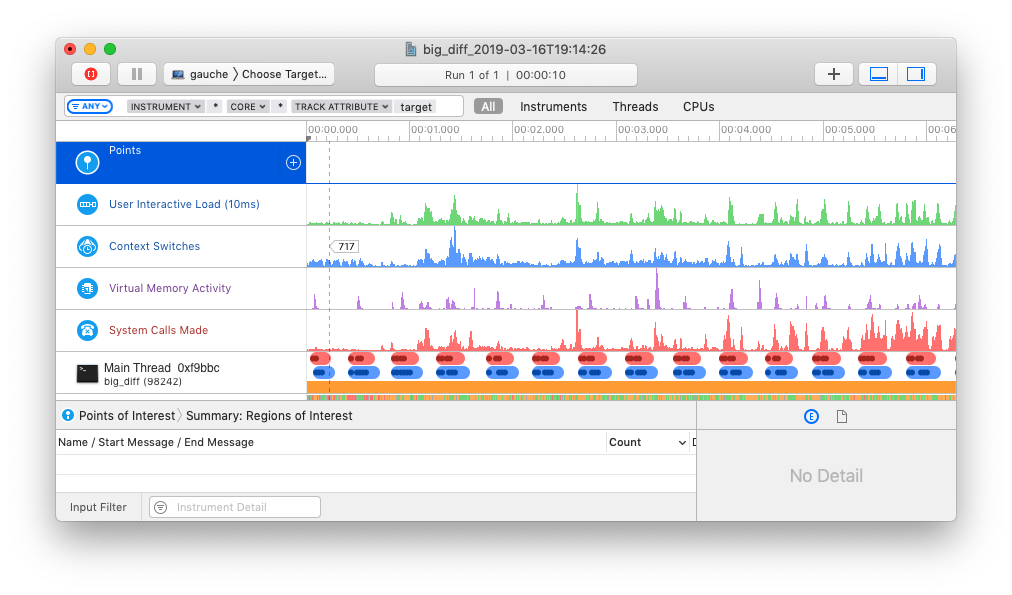Click the 00:05.000 timeline ruler mark

pyautogui.click(x=849, y=130)
